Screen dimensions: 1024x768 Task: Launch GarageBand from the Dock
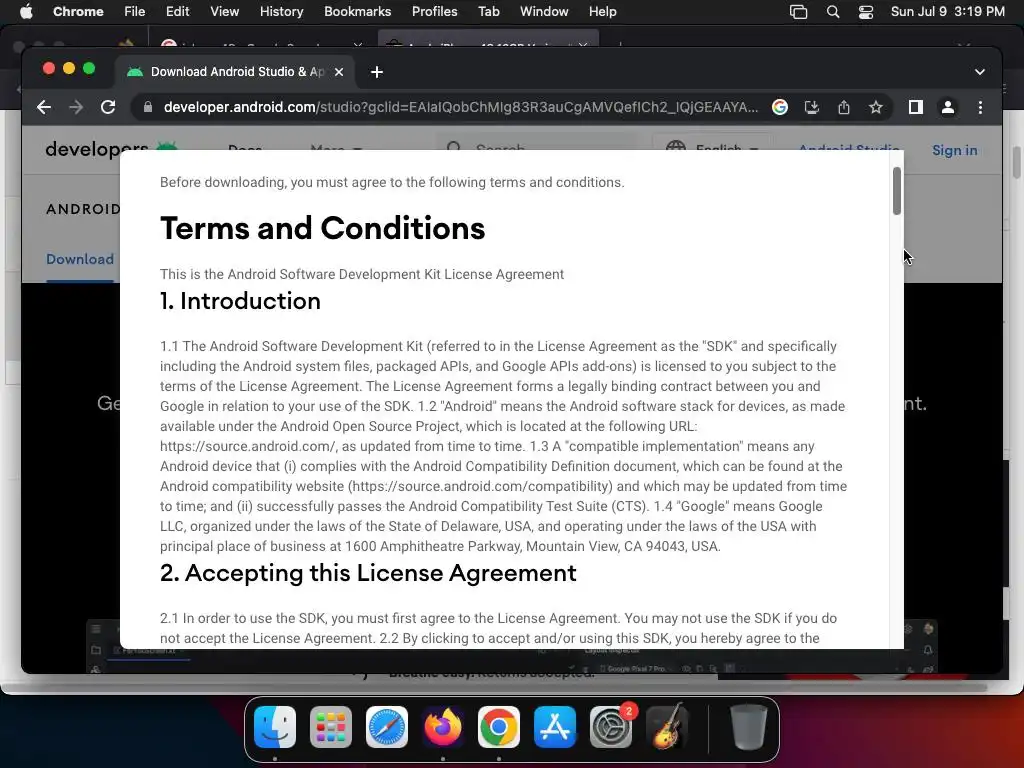(x=667, y=727)
